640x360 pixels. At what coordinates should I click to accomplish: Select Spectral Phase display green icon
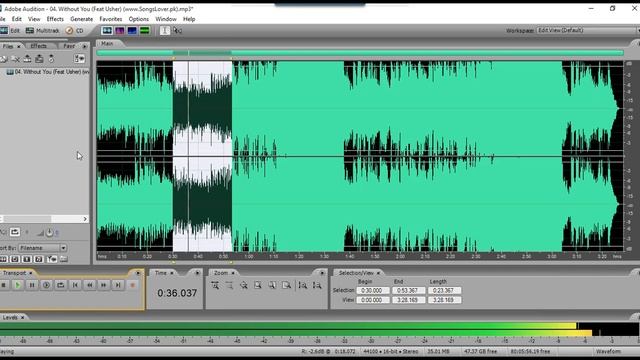pyautogui.click(x=145, y=31)
